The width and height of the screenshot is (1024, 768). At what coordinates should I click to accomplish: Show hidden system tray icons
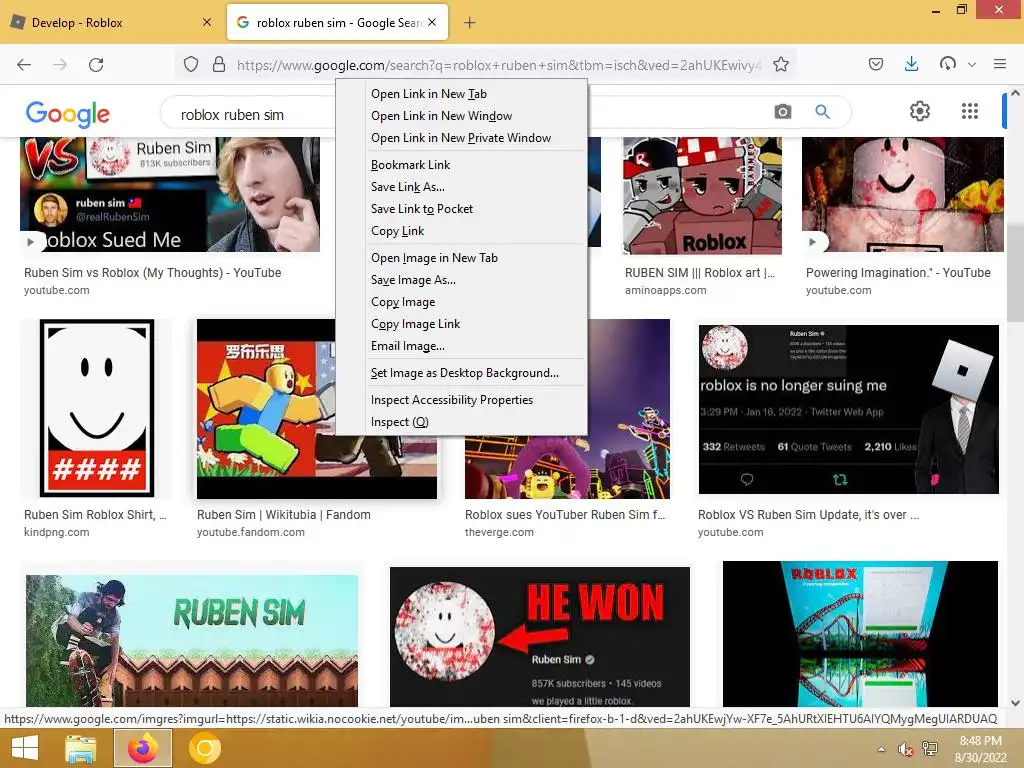(882, 749)
